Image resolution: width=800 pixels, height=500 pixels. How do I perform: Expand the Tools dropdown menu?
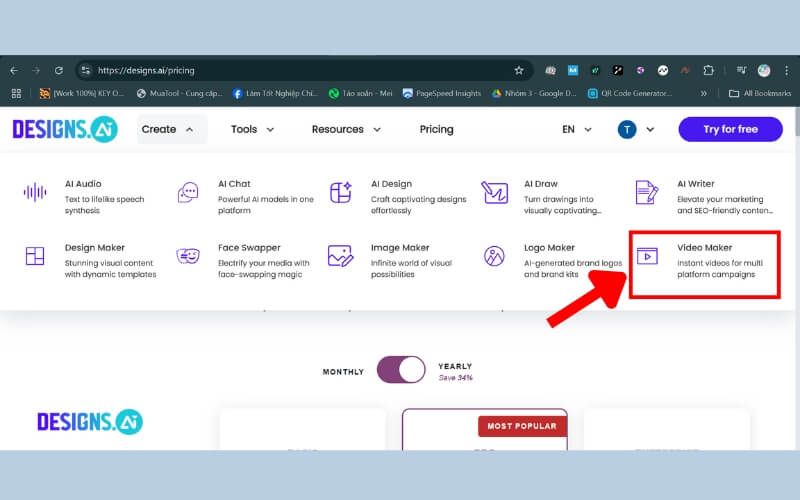[252, 129]
